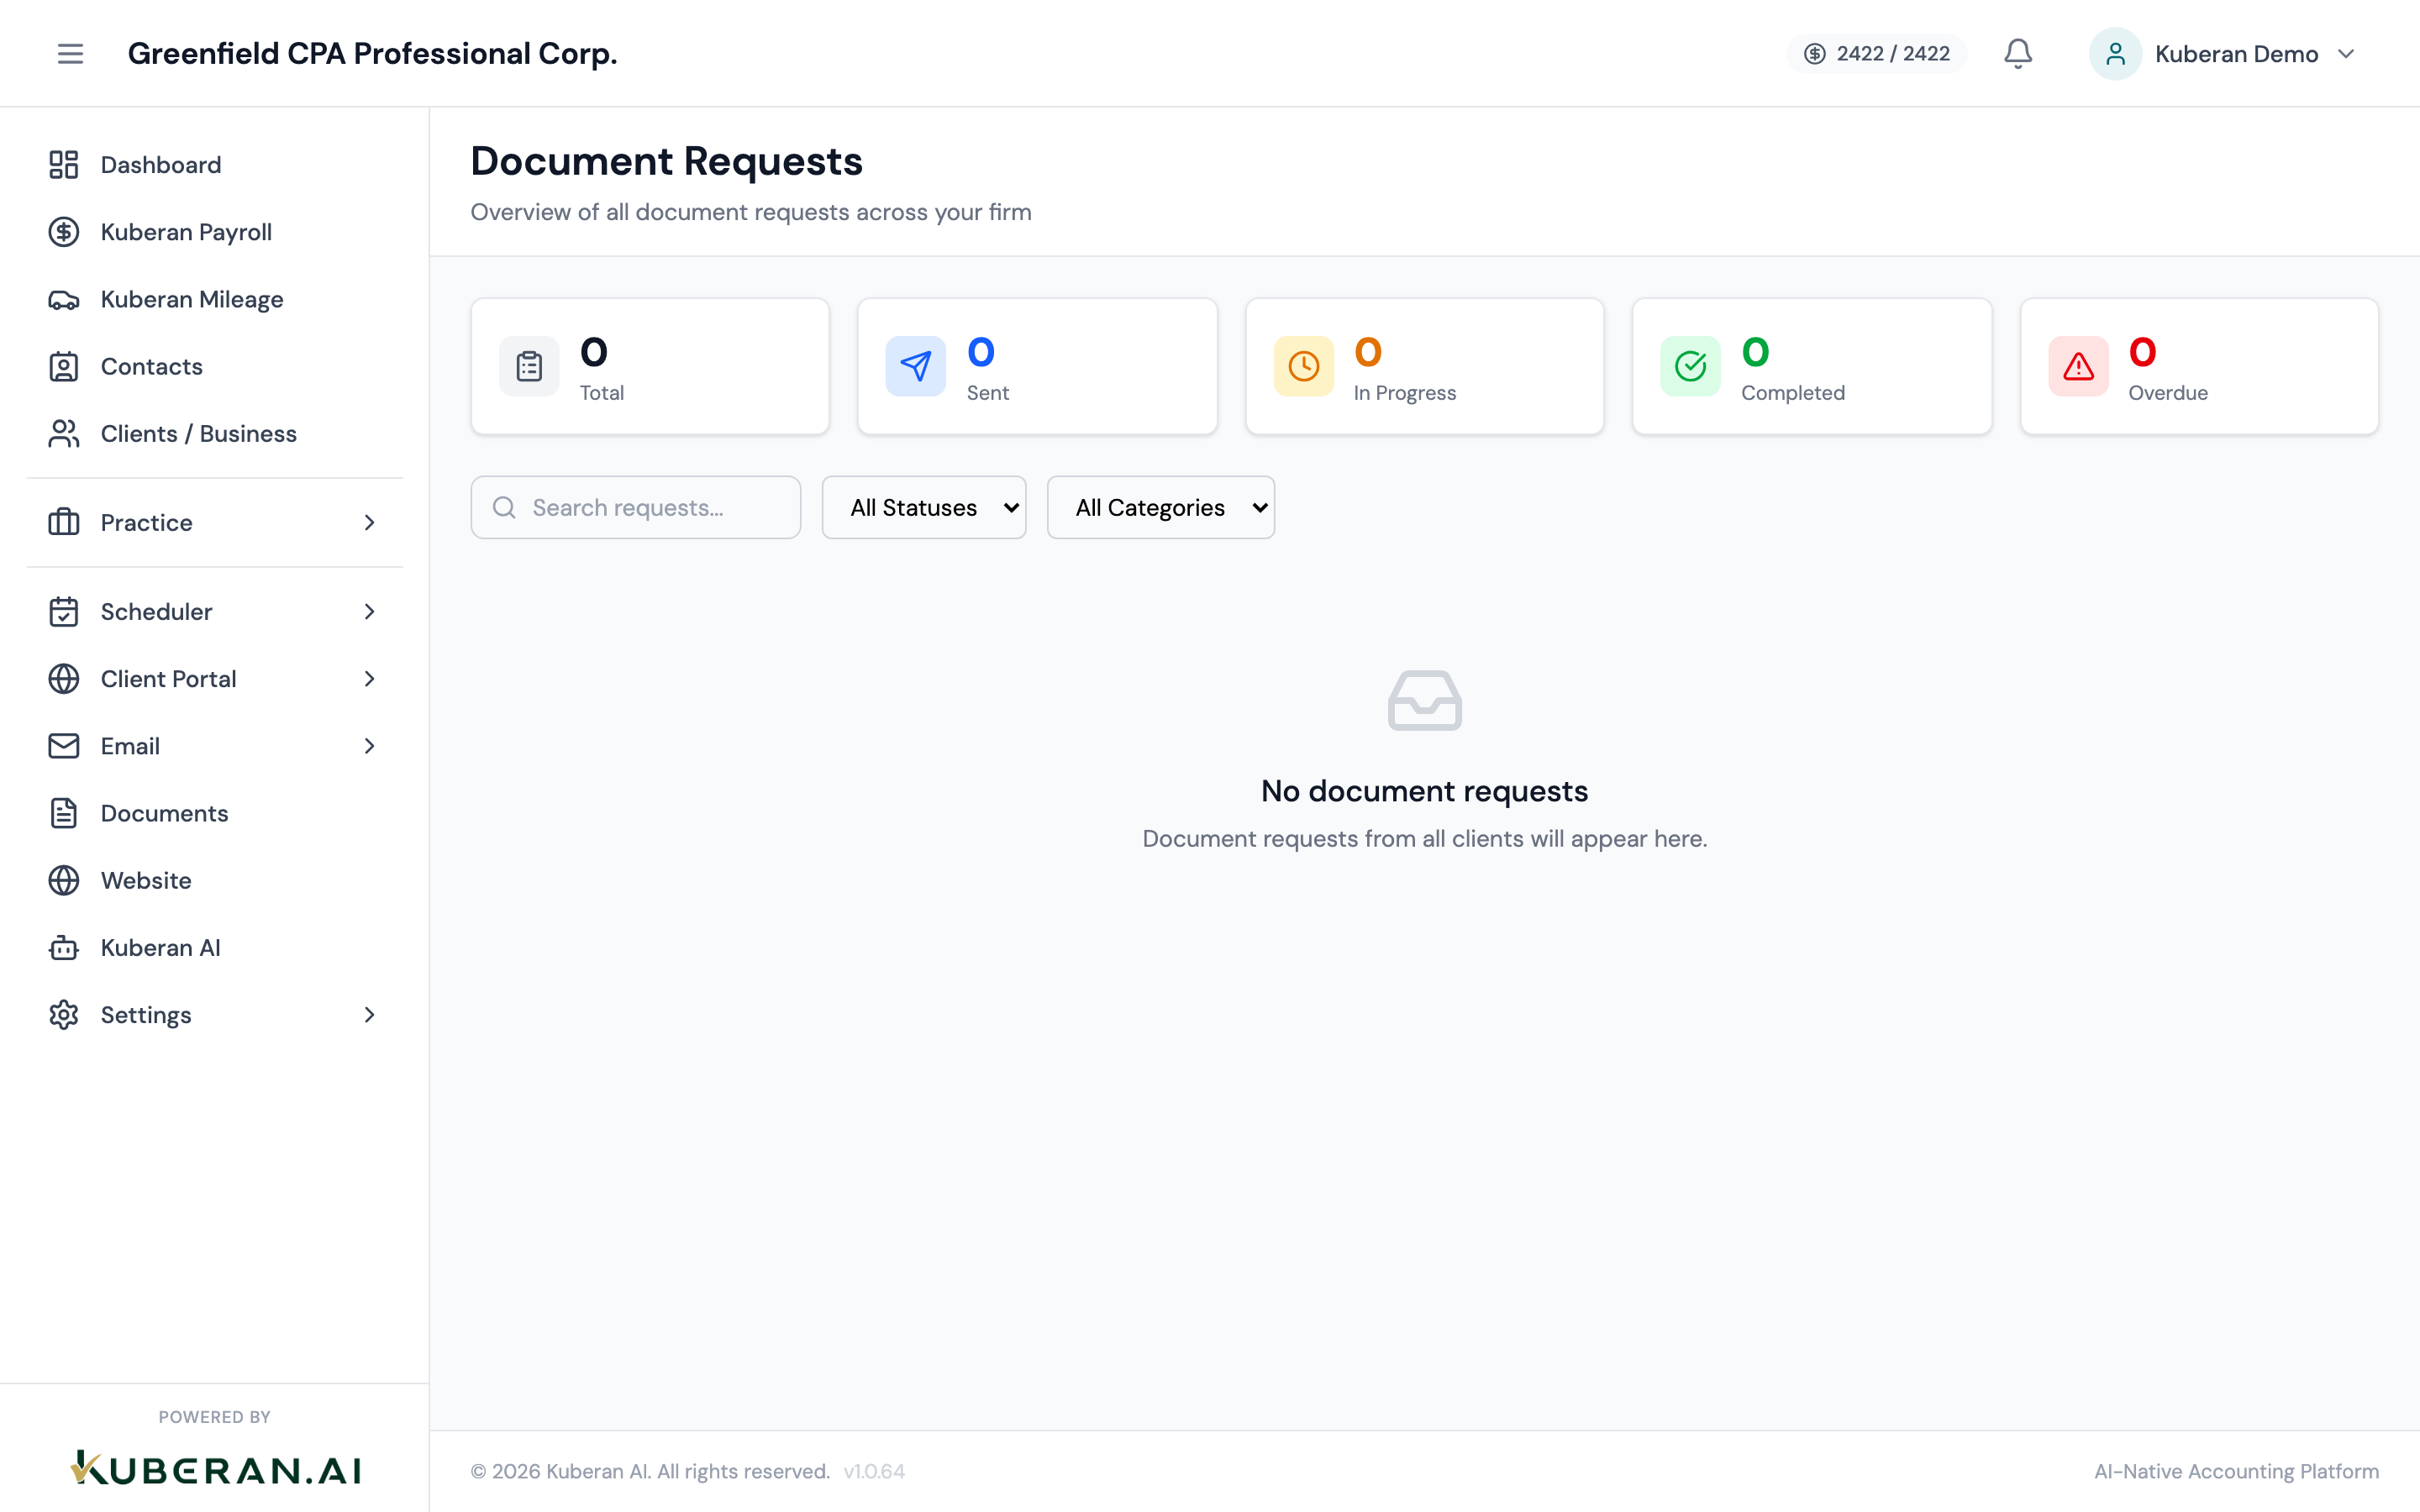Open Documents from the sidebar
This screenshot has width=2420, height=1512.
tap(215, 813)
